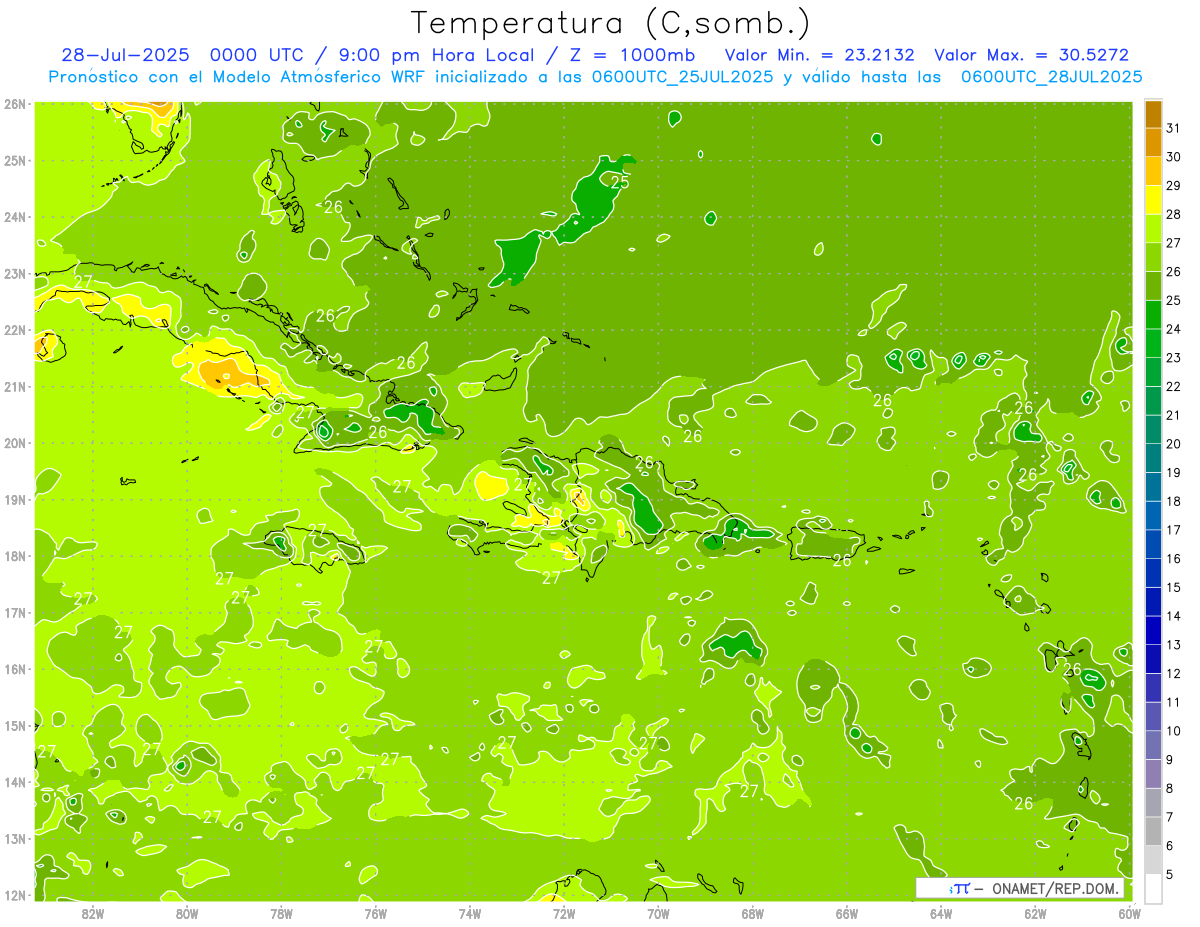The image size is (1200, 927).
Task: Click the "17N" latitude axis label
Action: click(x=15, y=613)
